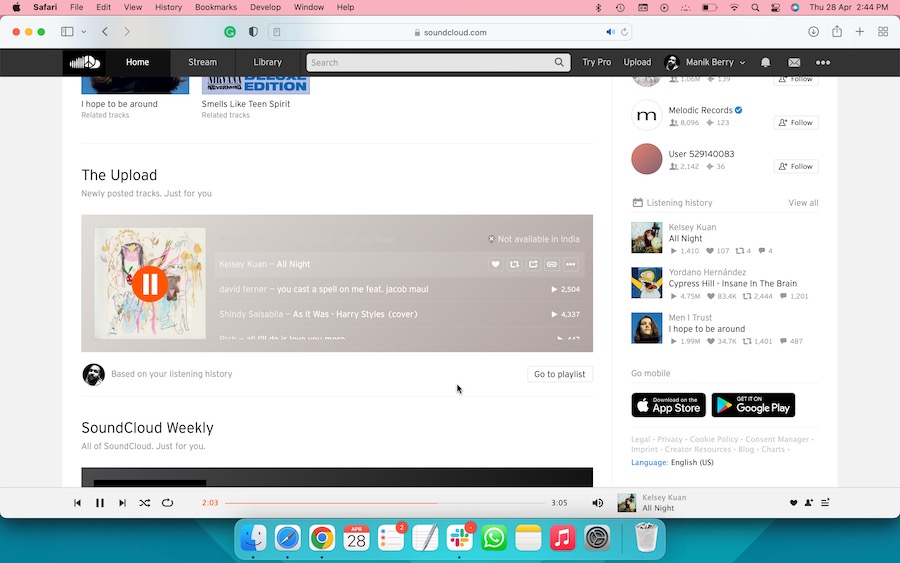Open the Develop menu
The width and height of the screenshot is (900, 563).
tap(265, 7)
